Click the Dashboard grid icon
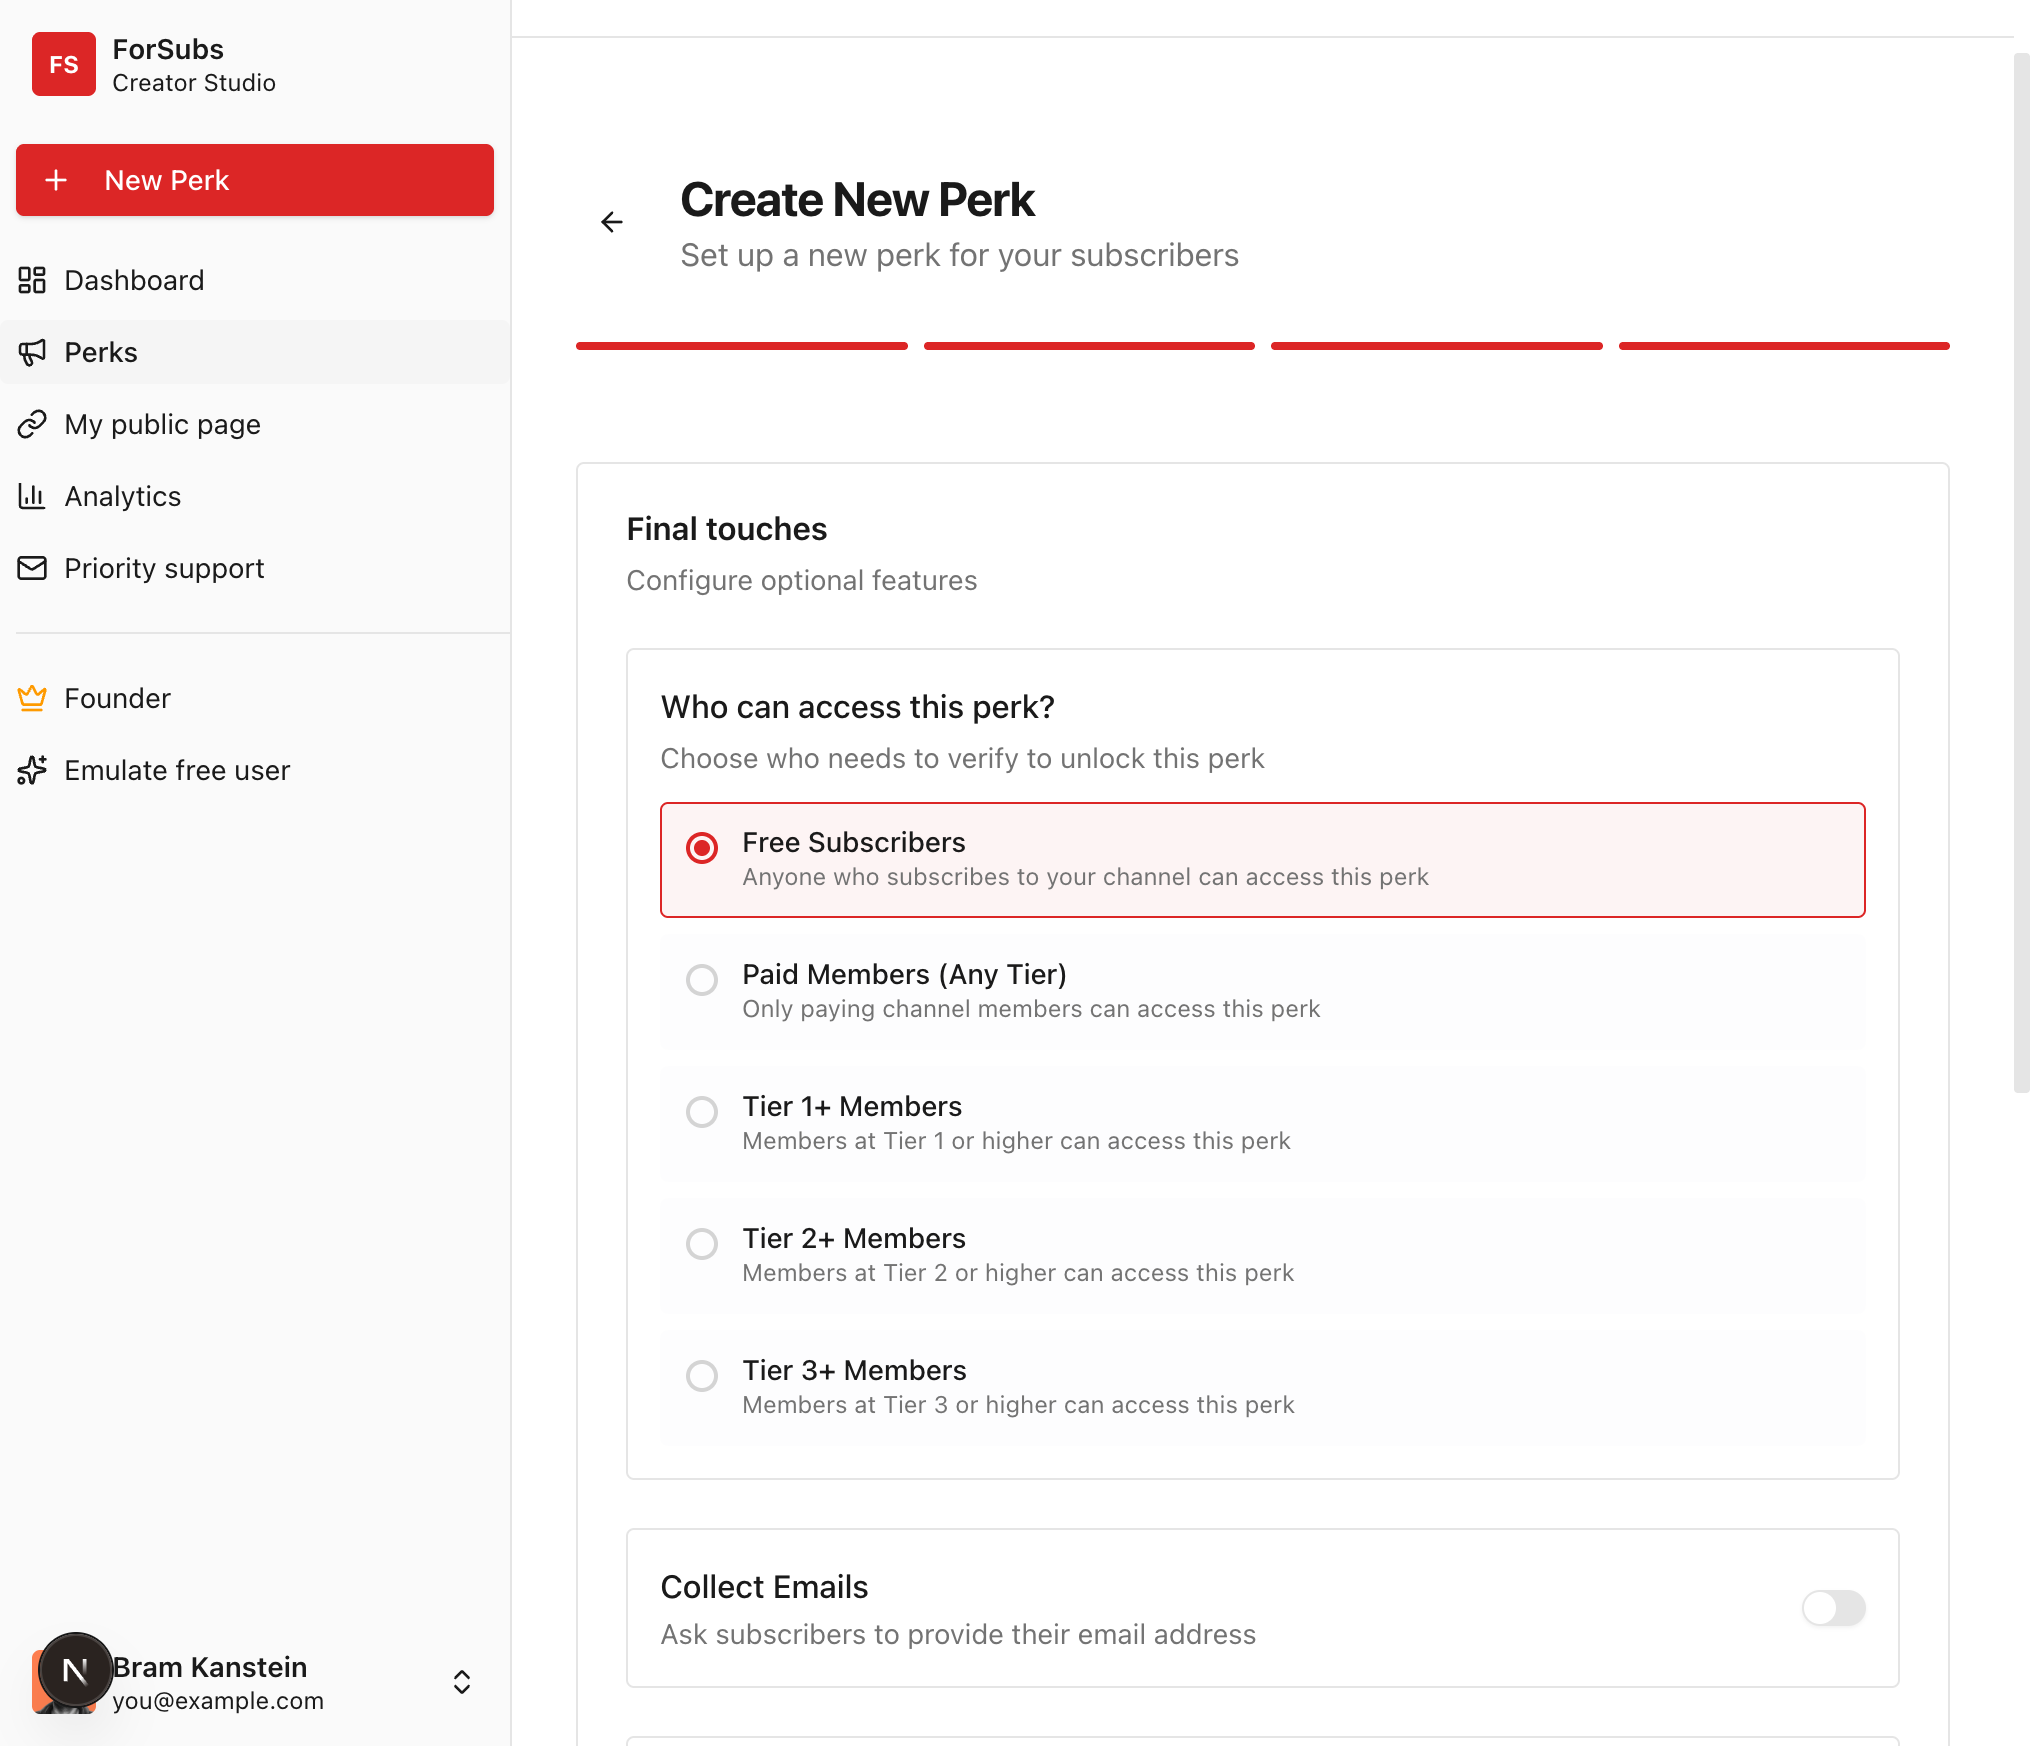The image size is (2030, 1746). [32, 280]
